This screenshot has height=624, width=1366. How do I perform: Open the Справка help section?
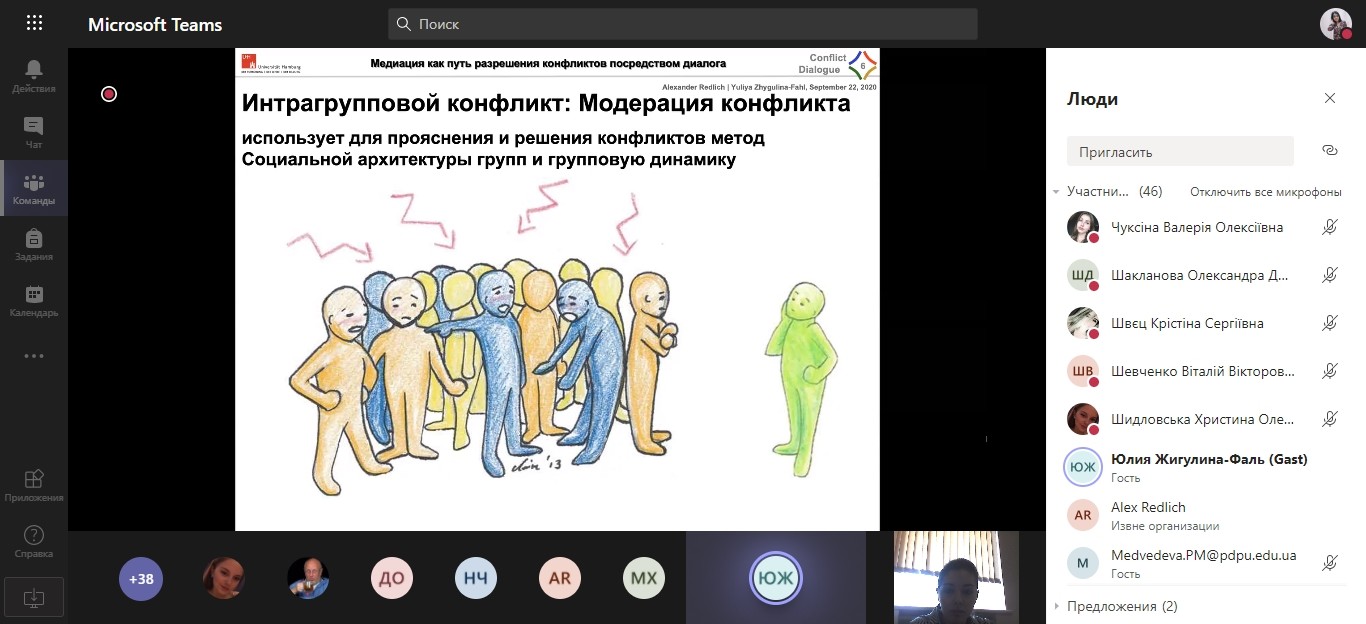point(34,541)
